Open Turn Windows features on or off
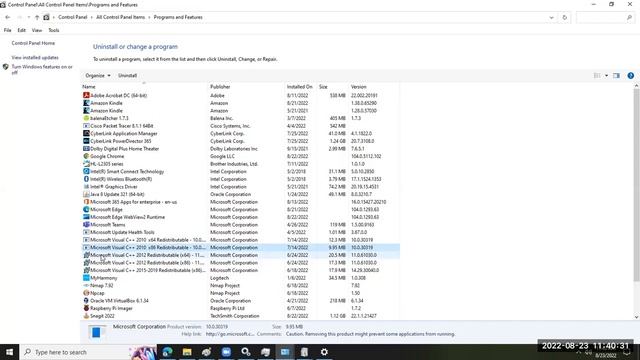640x360 pixels. point(42,69)
